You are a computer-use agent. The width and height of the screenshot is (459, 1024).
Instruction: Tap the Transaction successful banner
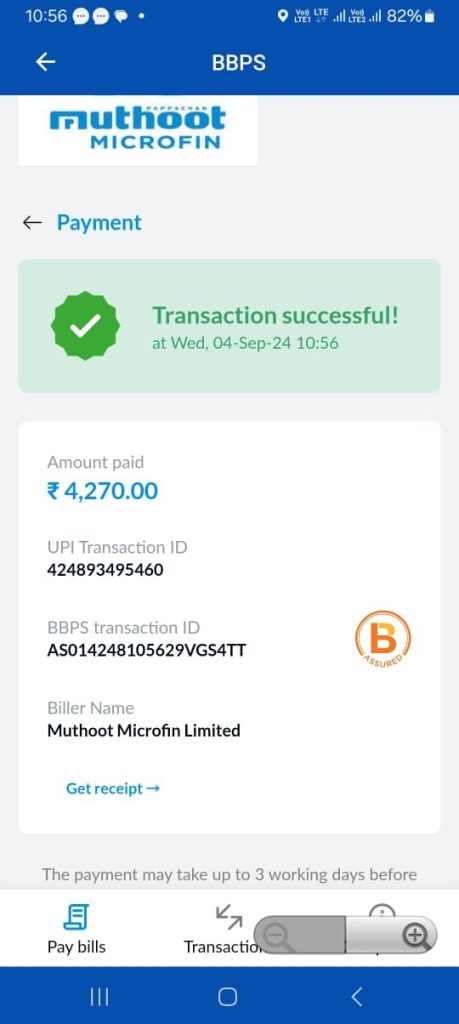tap(229, 326)
